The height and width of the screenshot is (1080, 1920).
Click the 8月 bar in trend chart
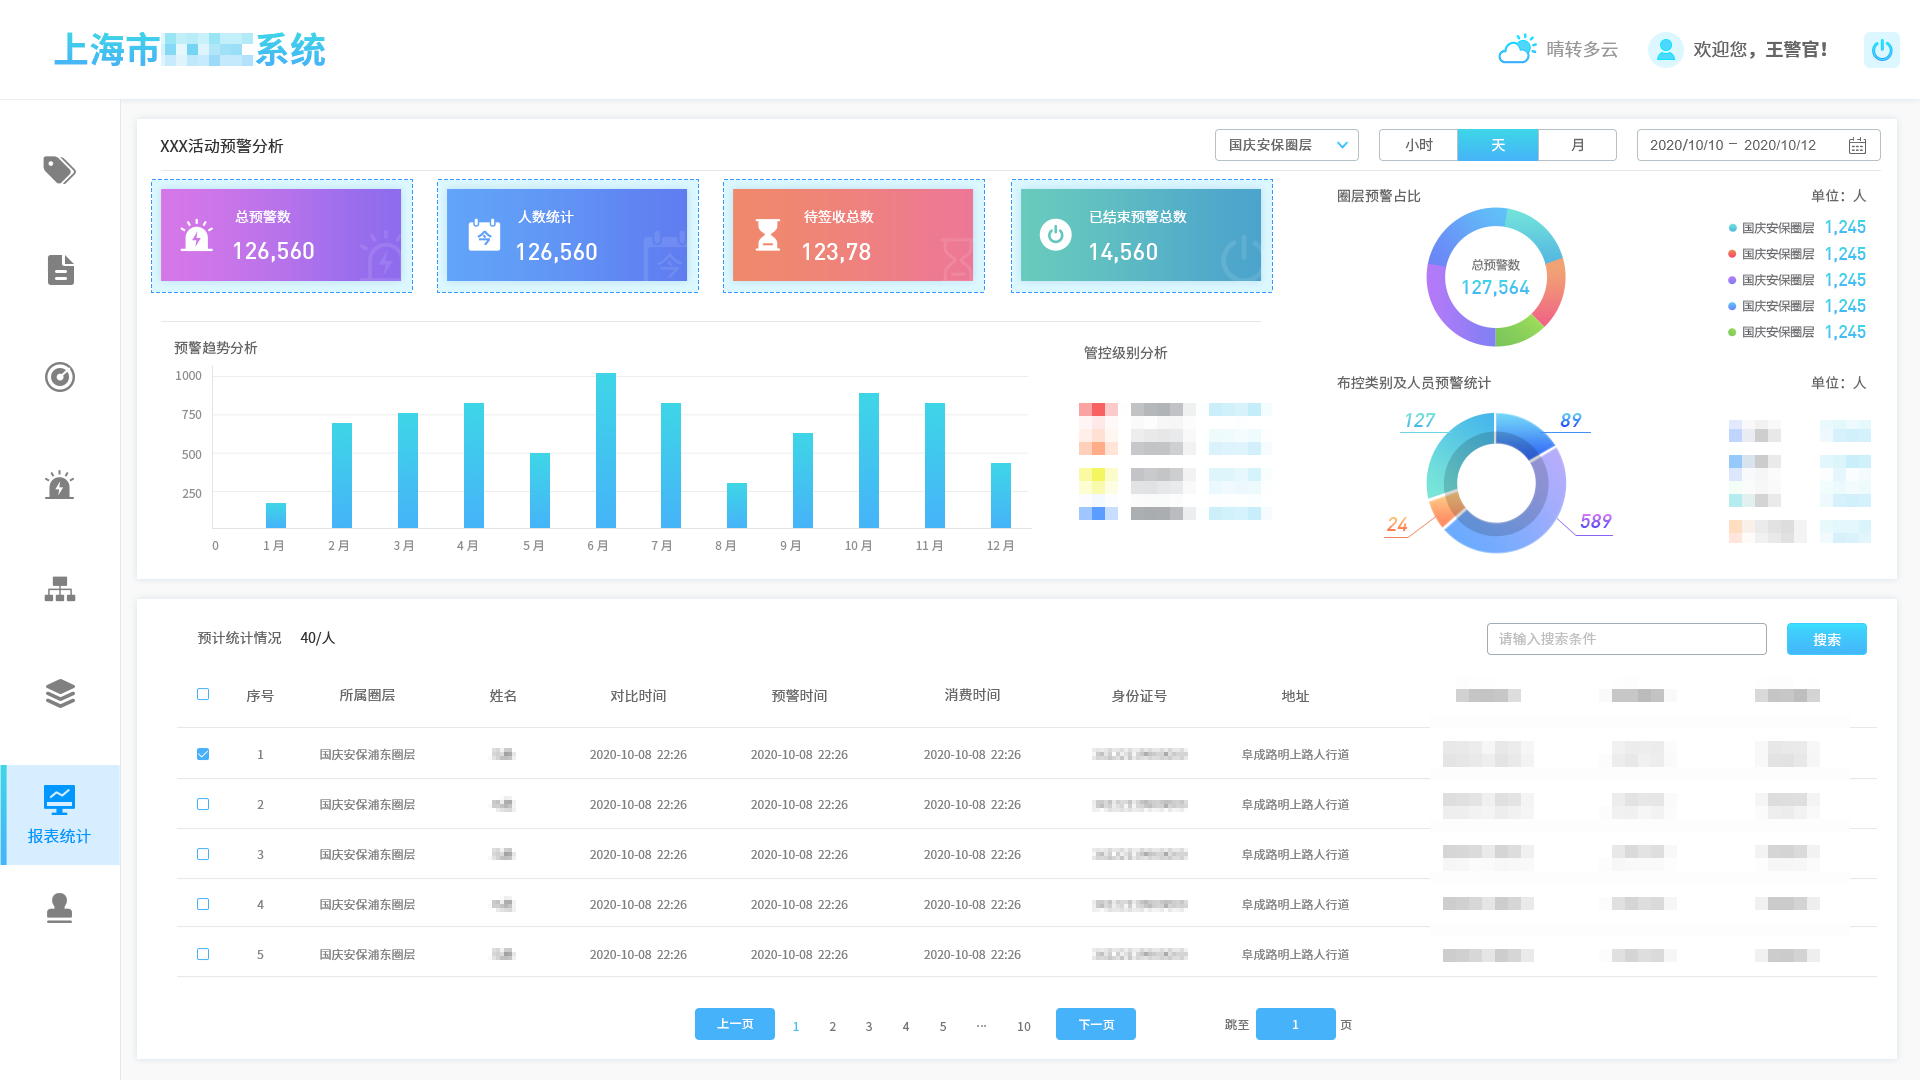tap(737, 505)
